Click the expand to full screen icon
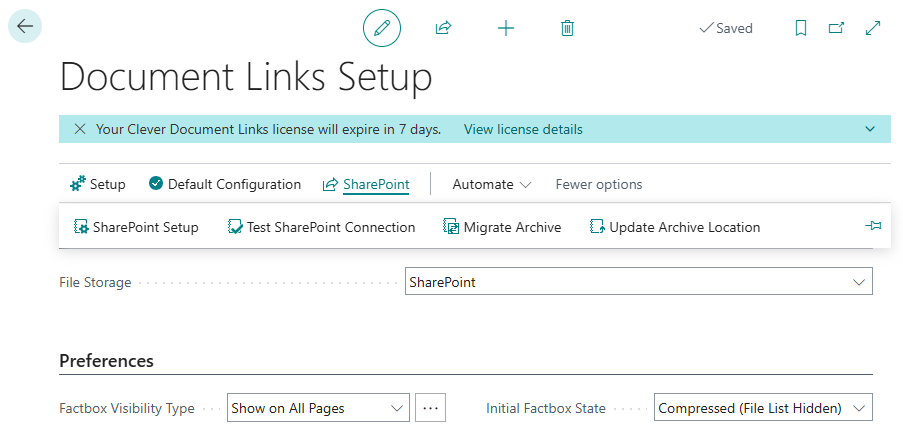 [873, 28]
